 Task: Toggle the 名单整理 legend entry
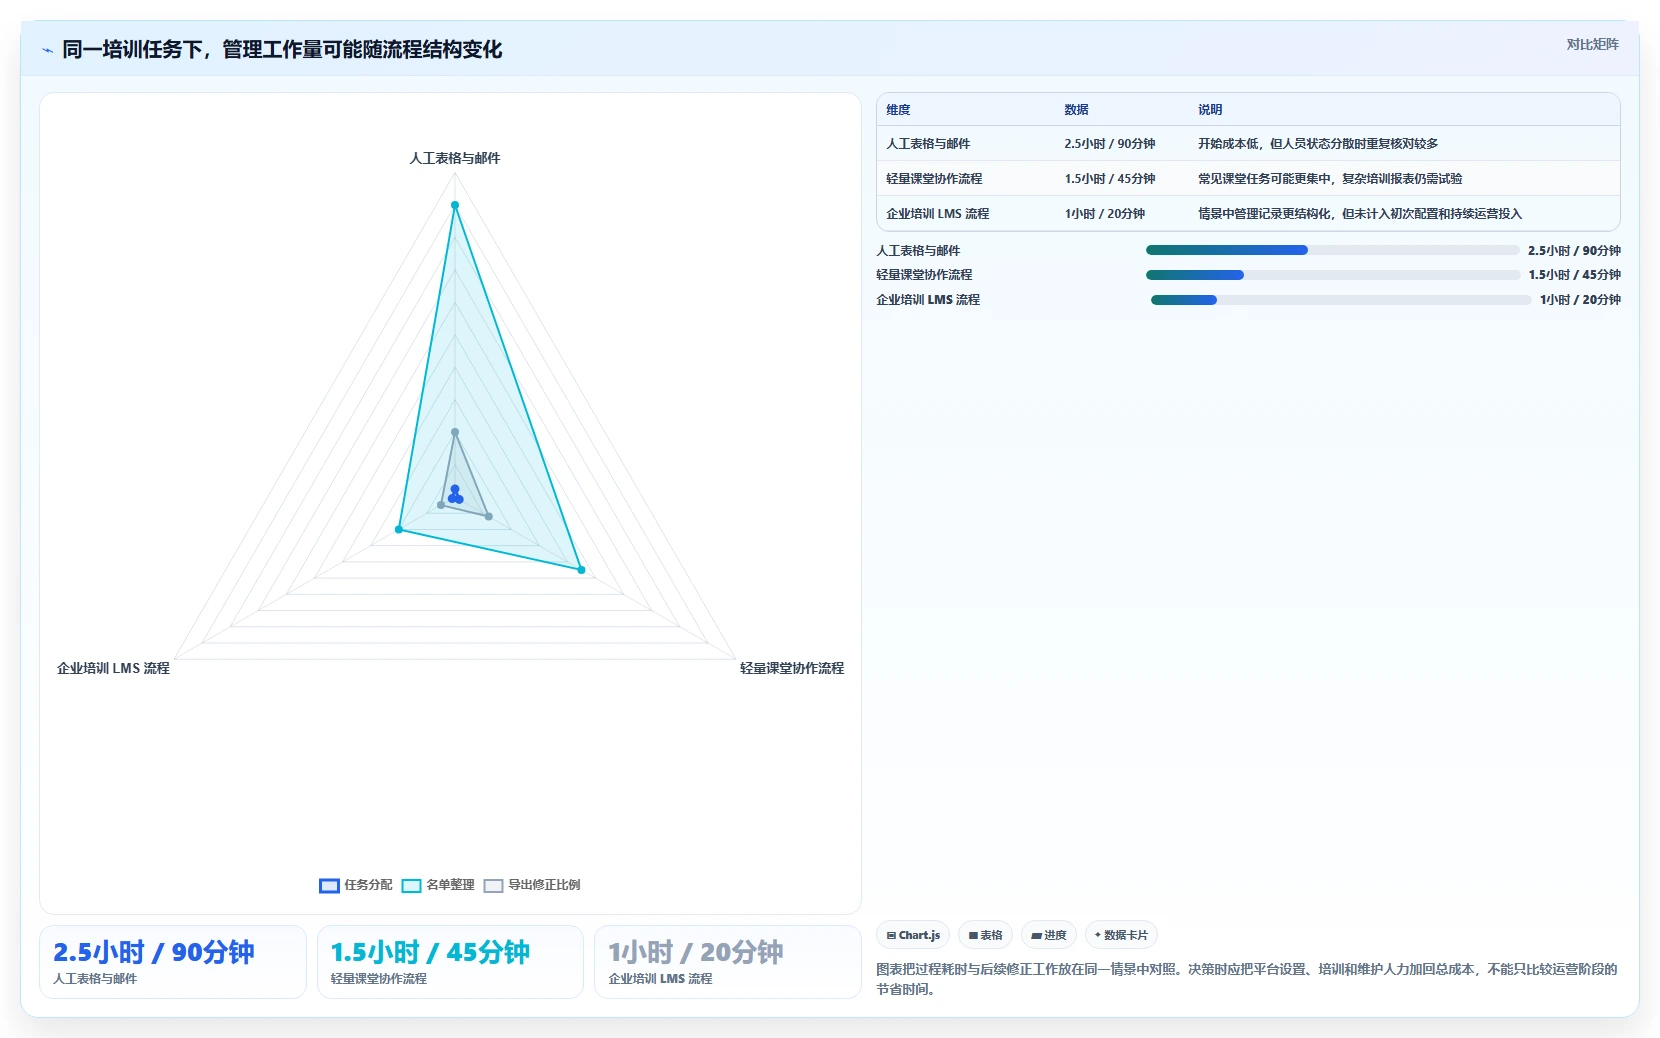point(438,885)
